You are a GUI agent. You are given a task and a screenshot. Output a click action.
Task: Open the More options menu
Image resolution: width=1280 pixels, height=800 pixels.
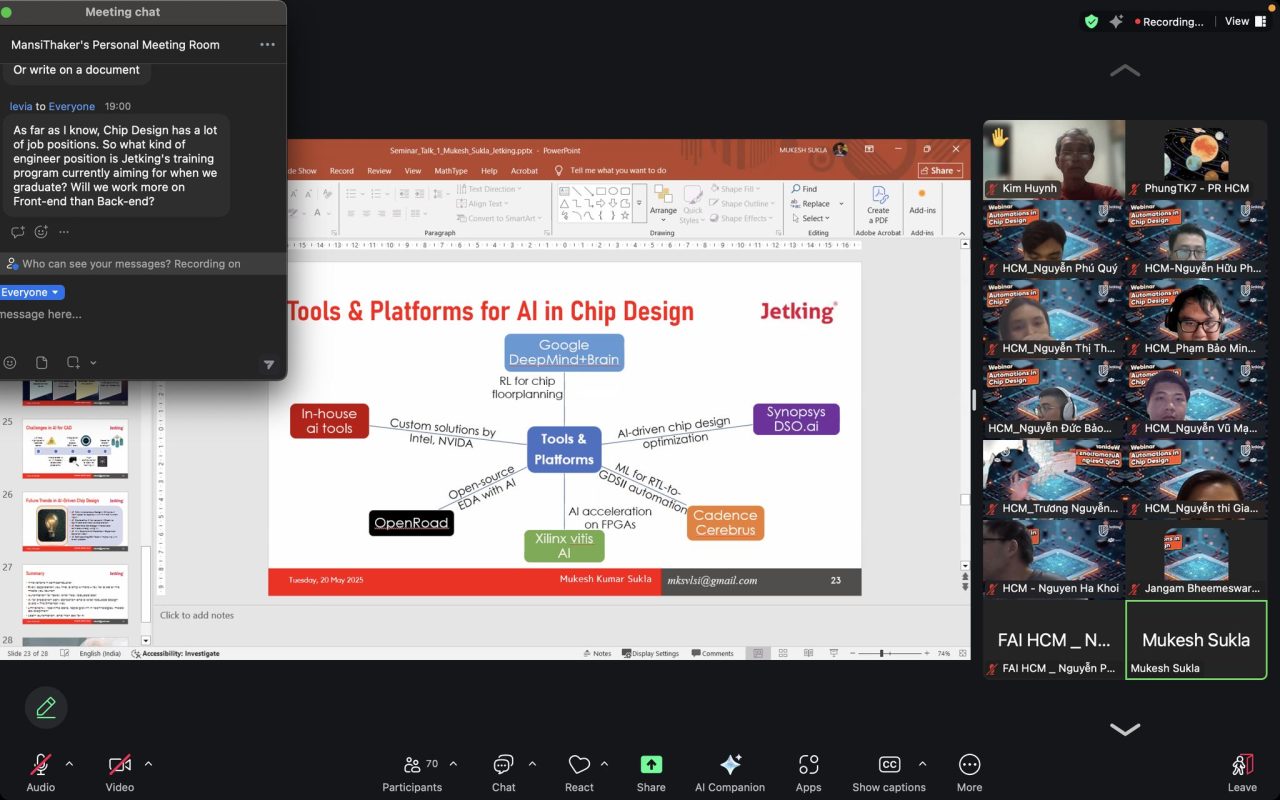click(x=969, y=772)
